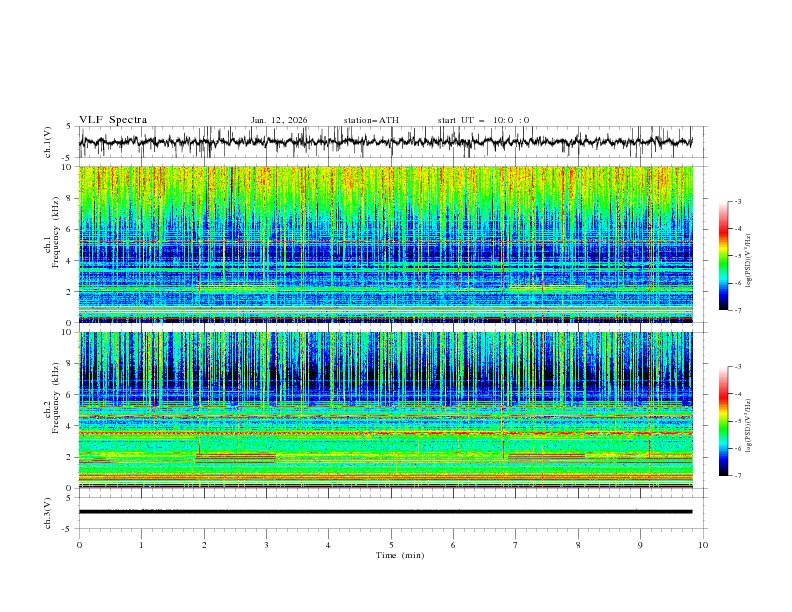Select the 10-minute tick on time axis
Image resolution: width=792 pixels, height=612 pixels.
[703, 545]
